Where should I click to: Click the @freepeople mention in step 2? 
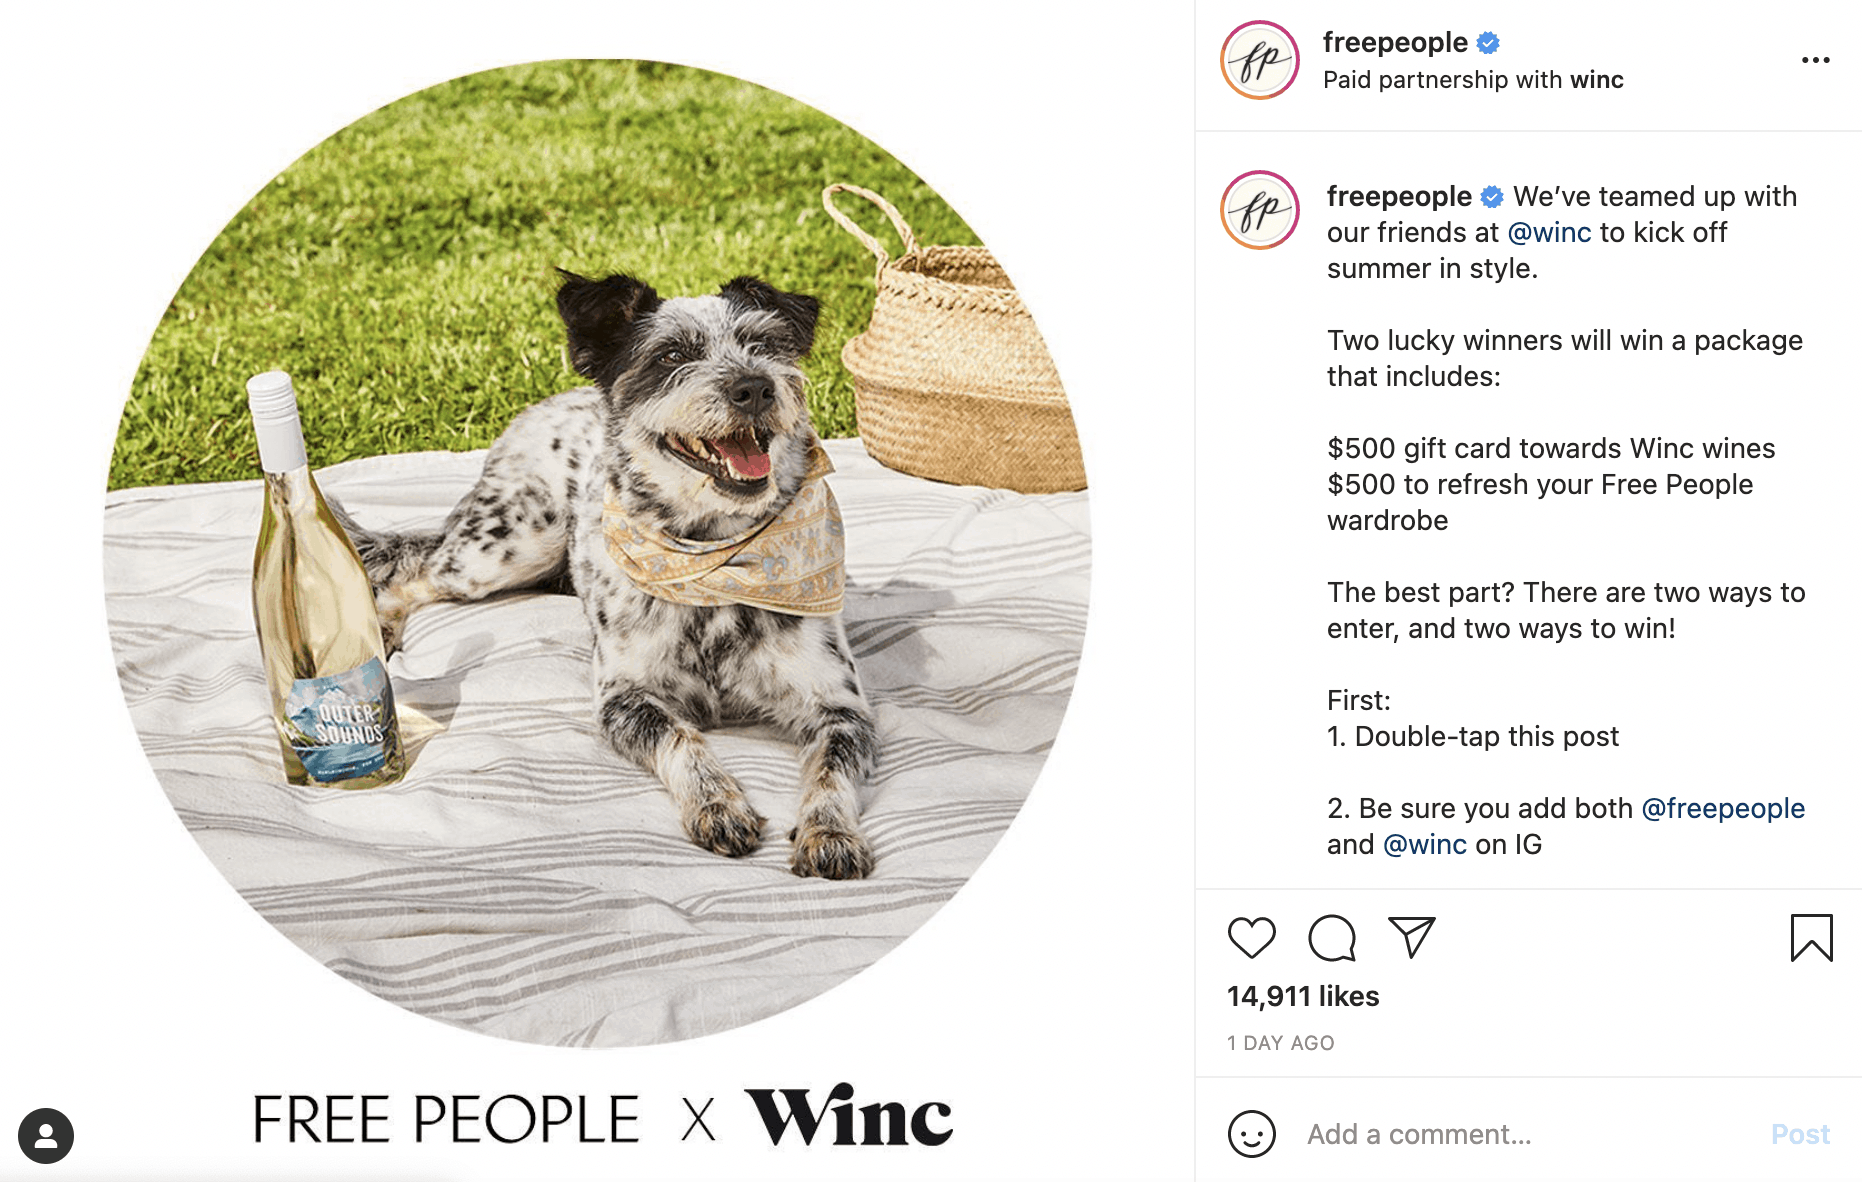[x=1723, y=808]
